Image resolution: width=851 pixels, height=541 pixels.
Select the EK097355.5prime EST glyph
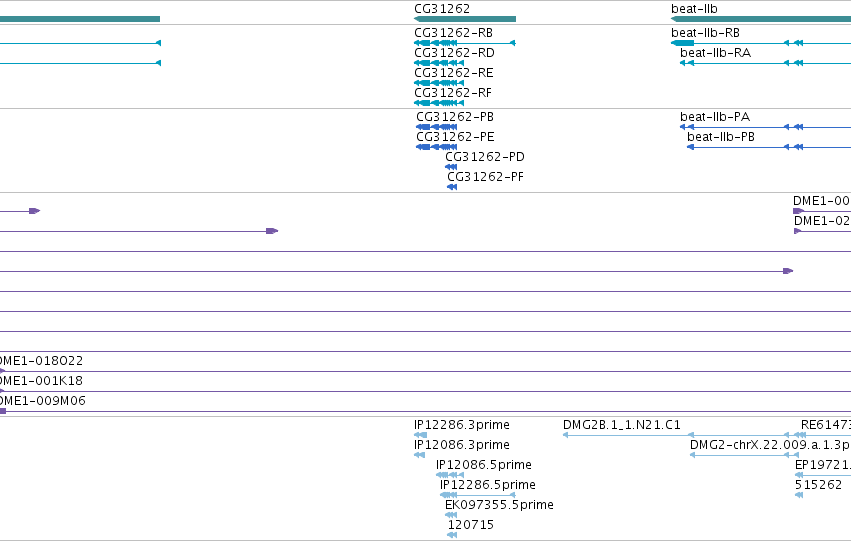pyautogui.click(x=451, y=515)
